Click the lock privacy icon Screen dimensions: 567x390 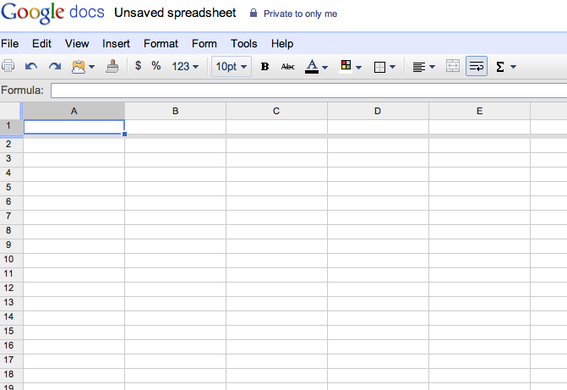coord(253,13)
